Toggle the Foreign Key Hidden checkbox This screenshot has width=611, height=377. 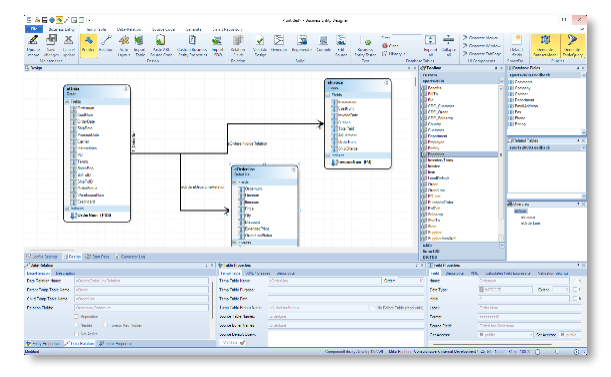coord(106,325)
